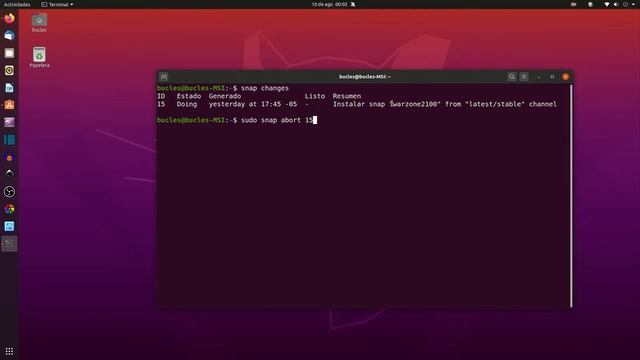Select the active Terminal icon in dock

(9, 244)
